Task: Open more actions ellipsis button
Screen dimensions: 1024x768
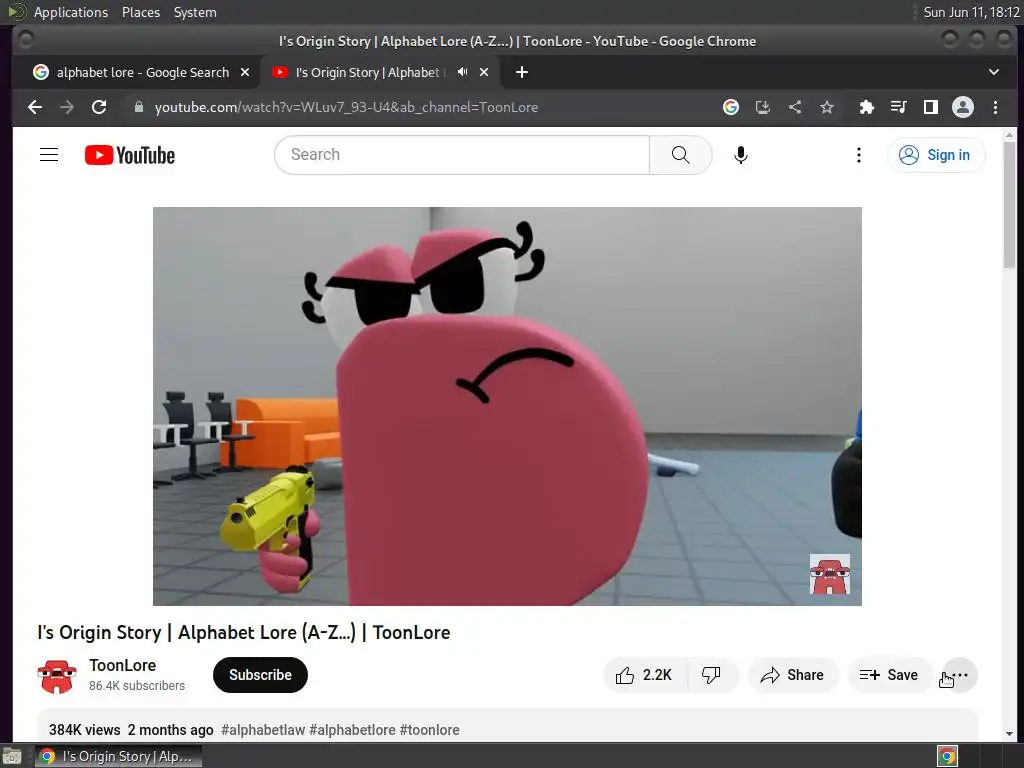Action: point(960,675)
